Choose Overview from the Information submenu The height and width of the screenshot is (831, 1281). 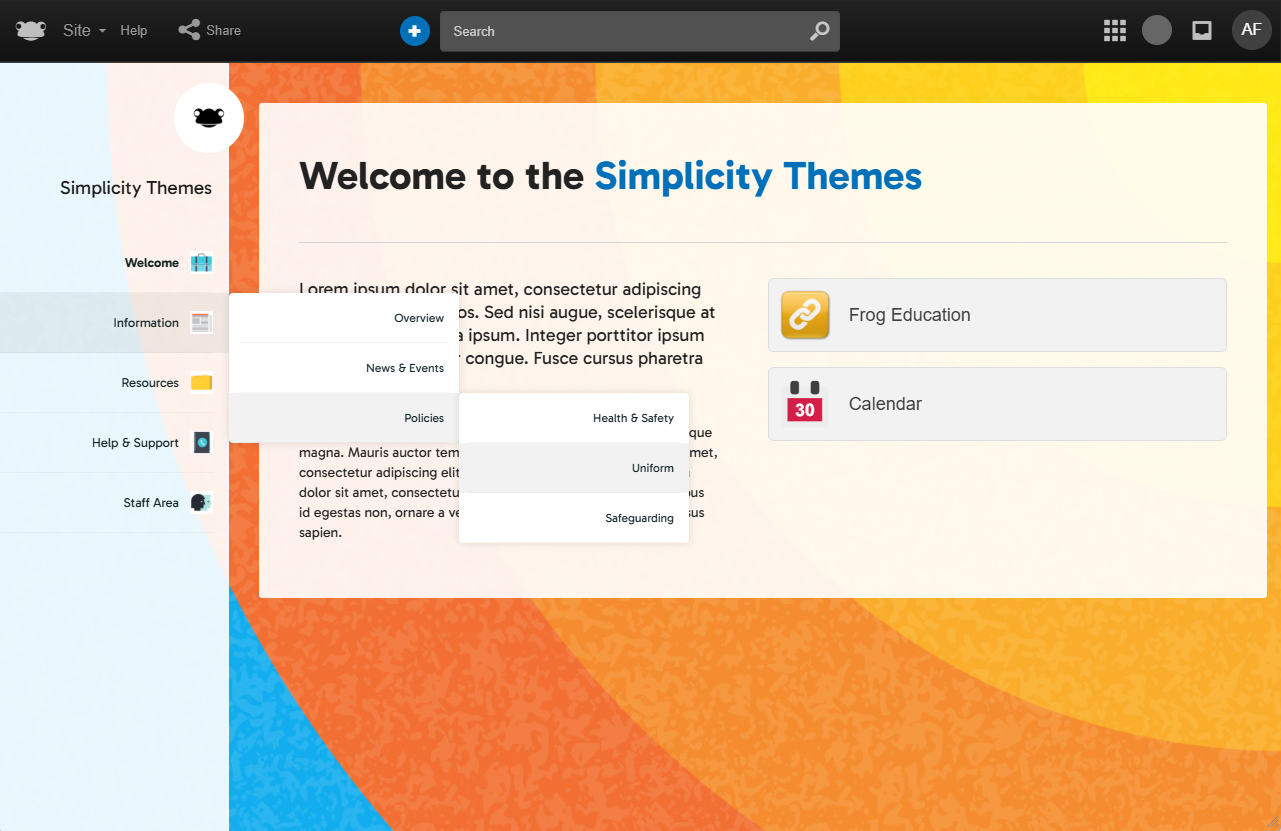[418, 318]
